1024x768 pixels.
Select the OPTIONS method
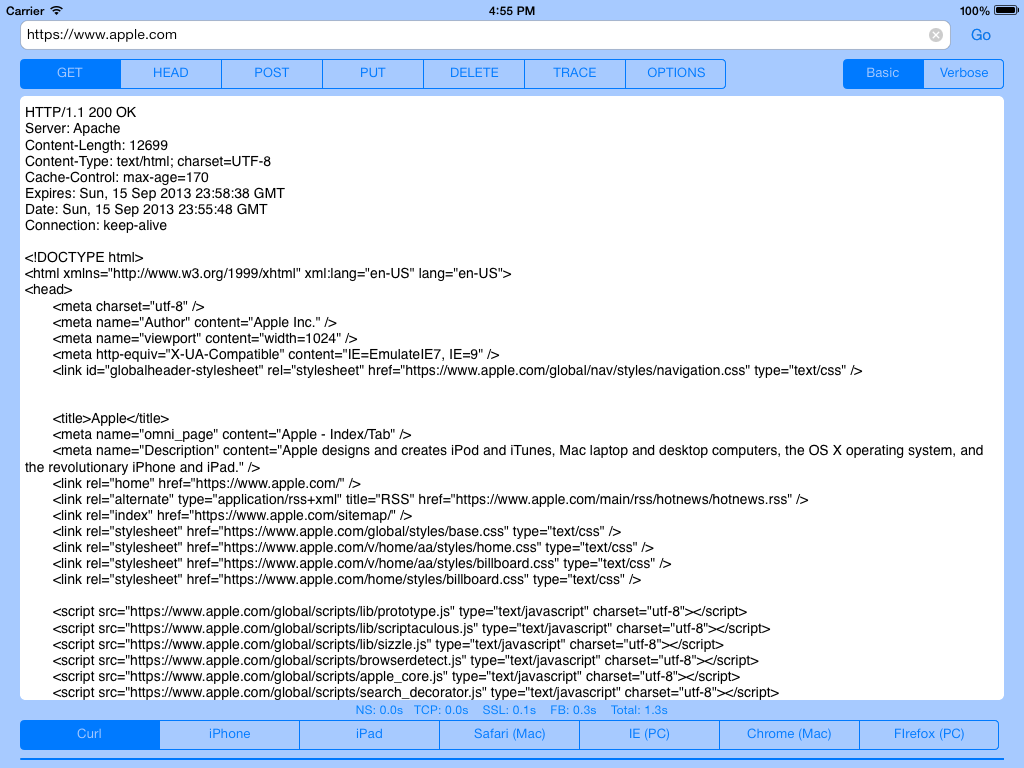(676, 73)
